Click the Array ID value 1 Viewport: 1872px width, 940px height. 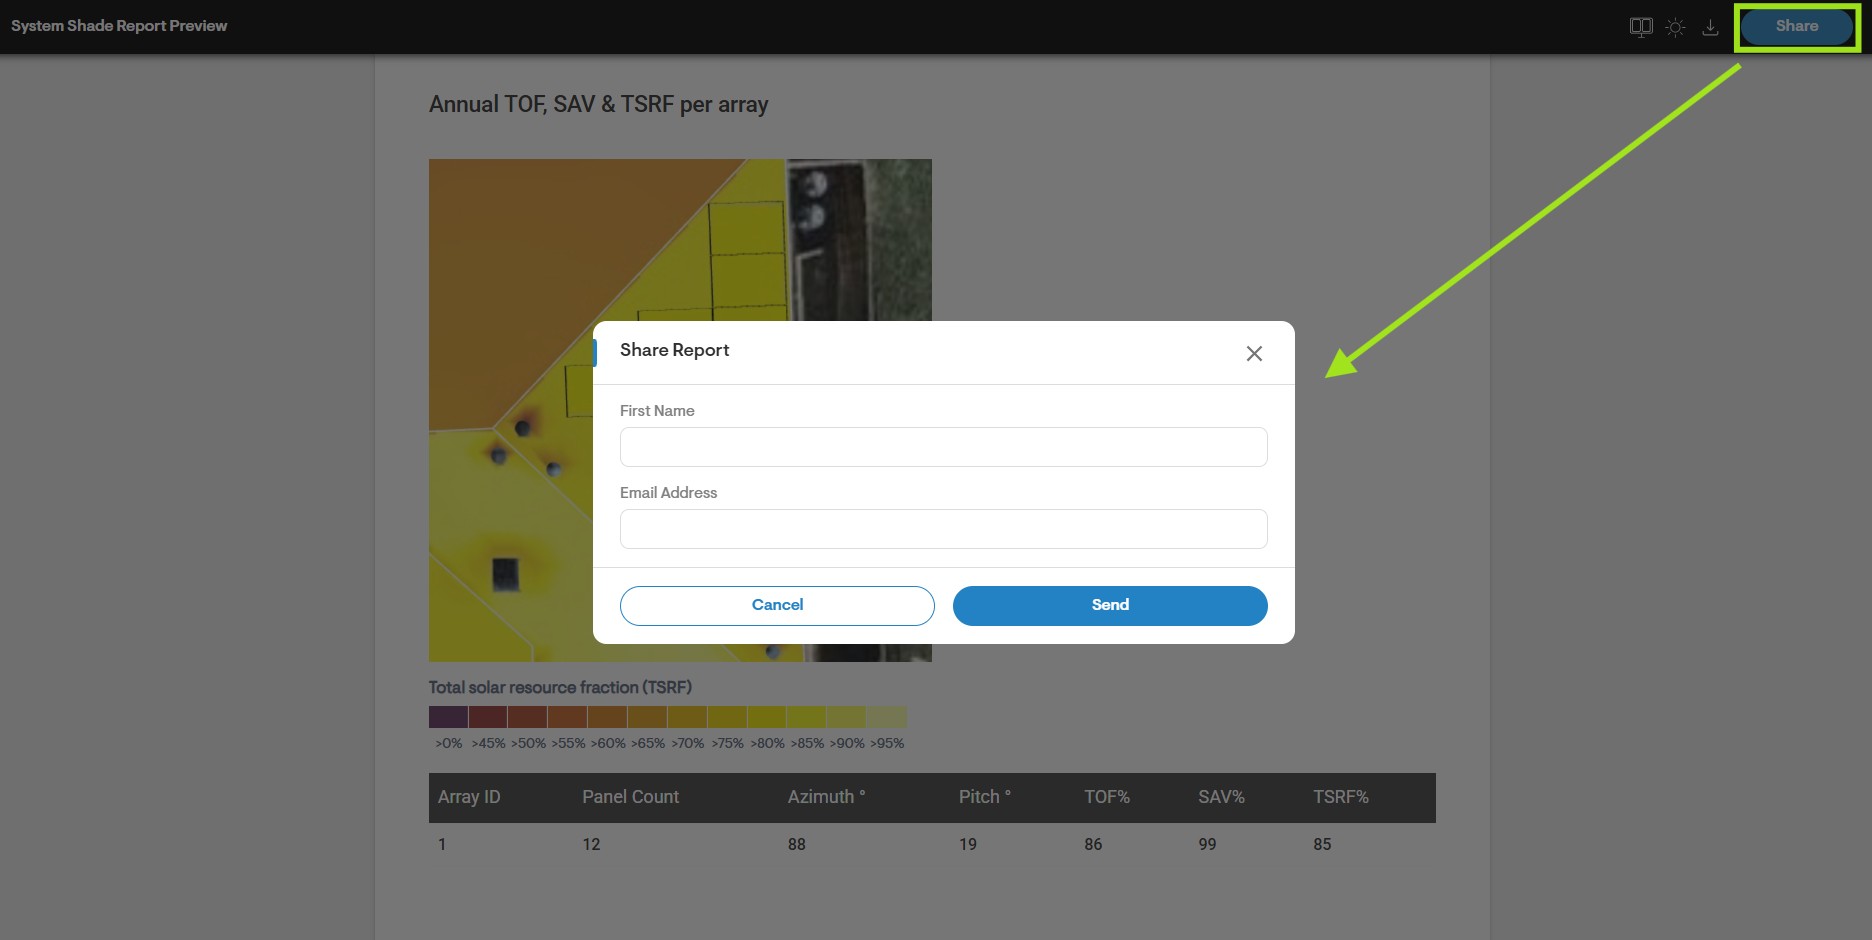(x=442, y=845)
